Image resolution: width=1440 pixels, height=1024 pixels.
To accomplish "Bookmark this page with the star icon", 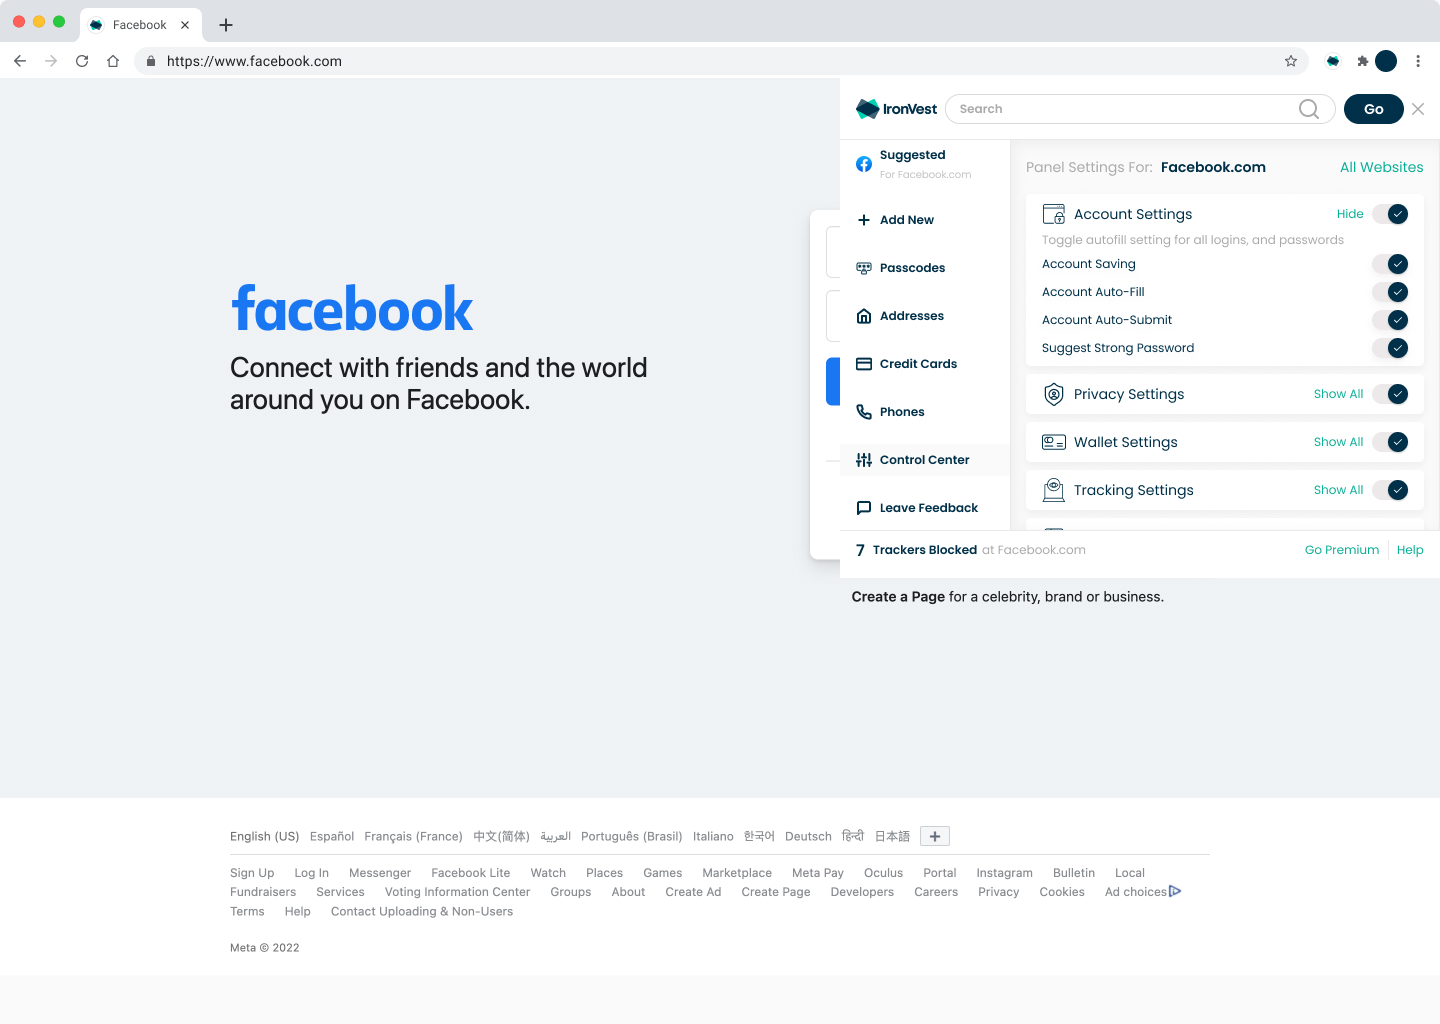I will pos(1291,61).
